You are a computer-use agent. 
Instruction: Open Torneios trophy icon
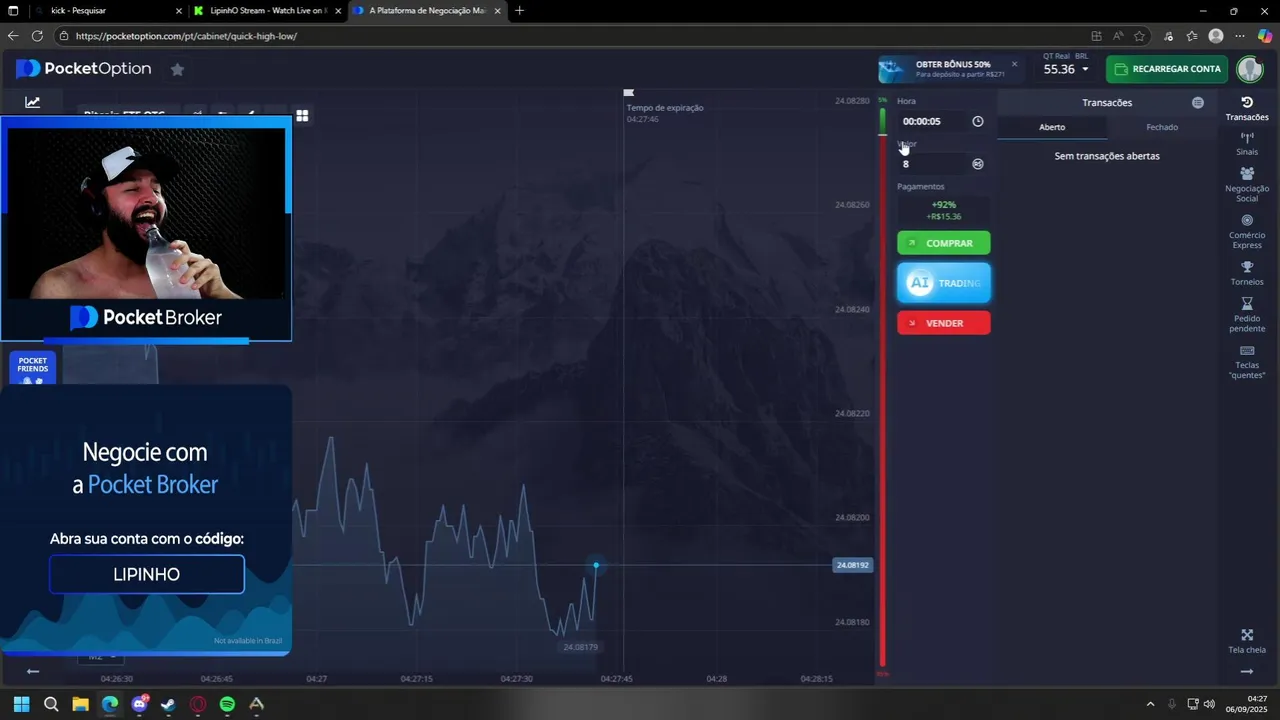1247,273
